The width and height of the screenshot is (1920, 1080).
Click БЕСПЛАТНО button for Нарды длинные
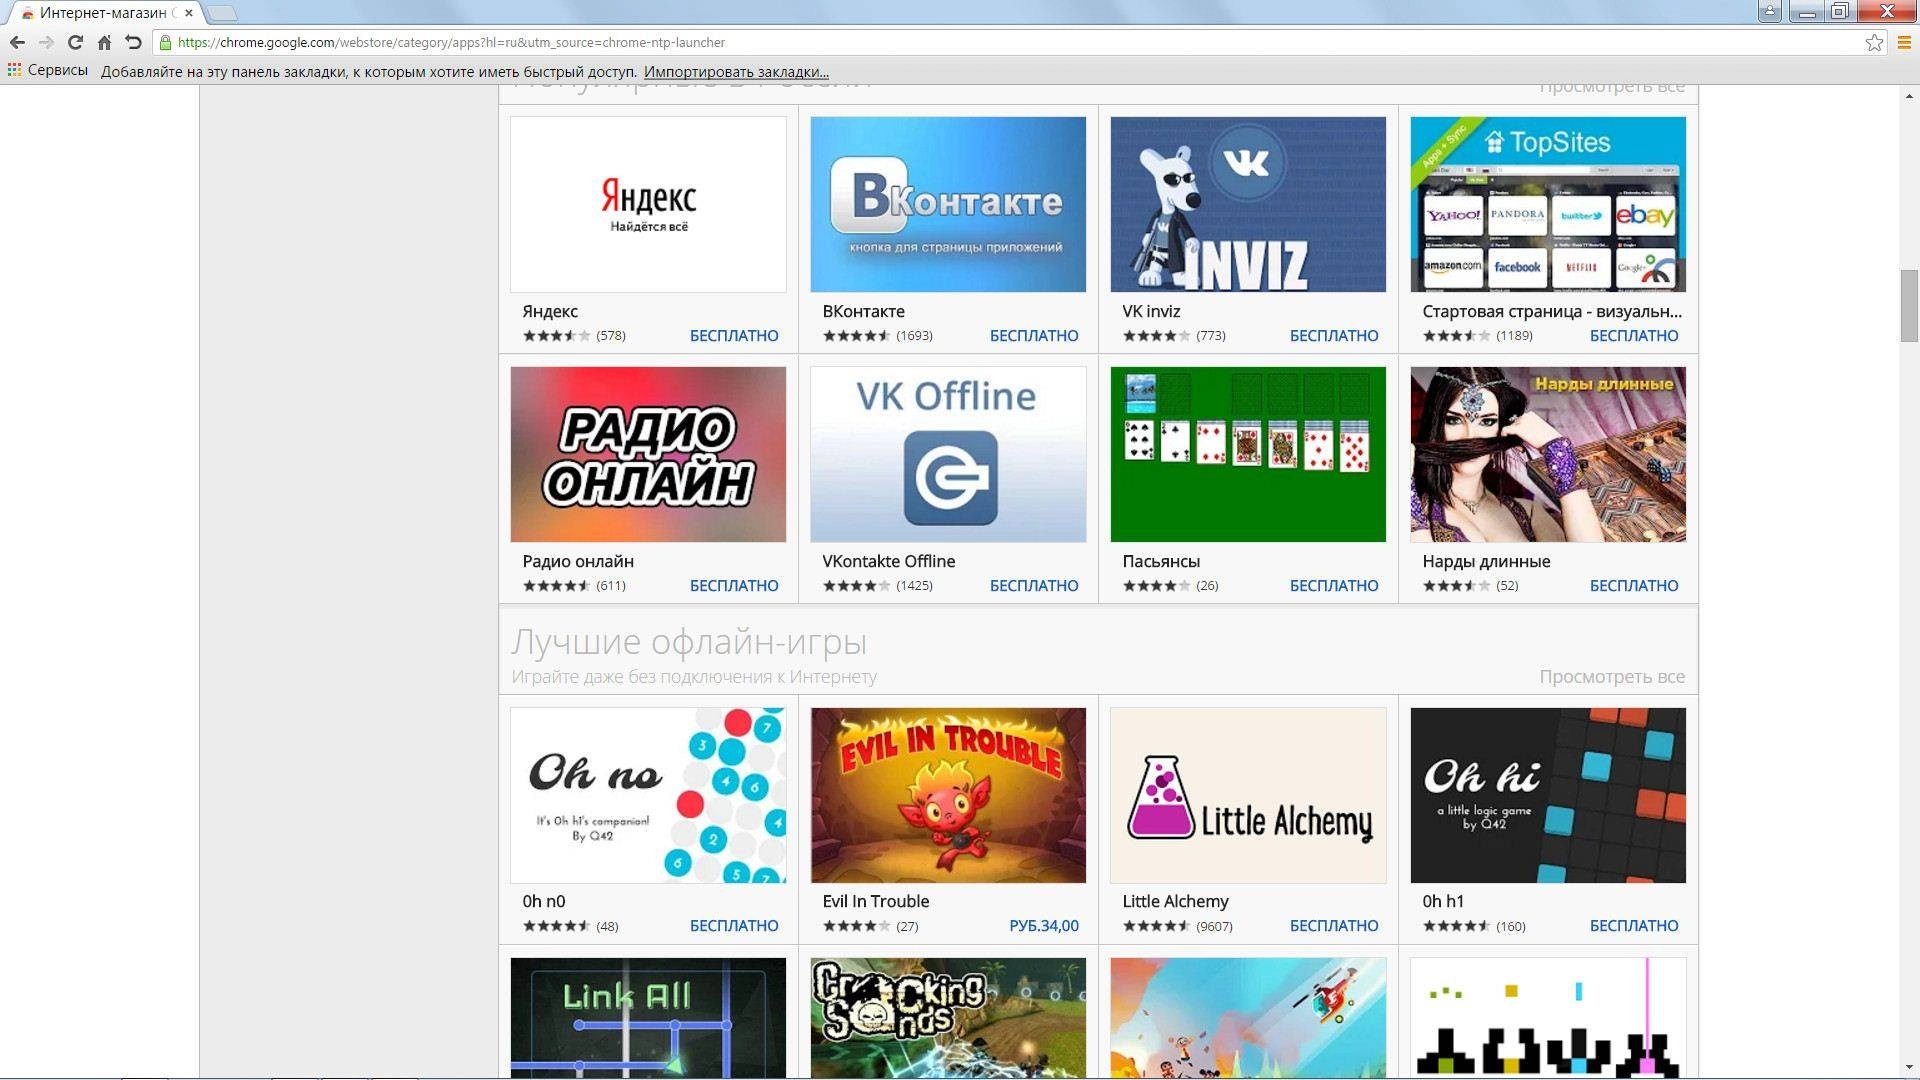pos(1634,586)
